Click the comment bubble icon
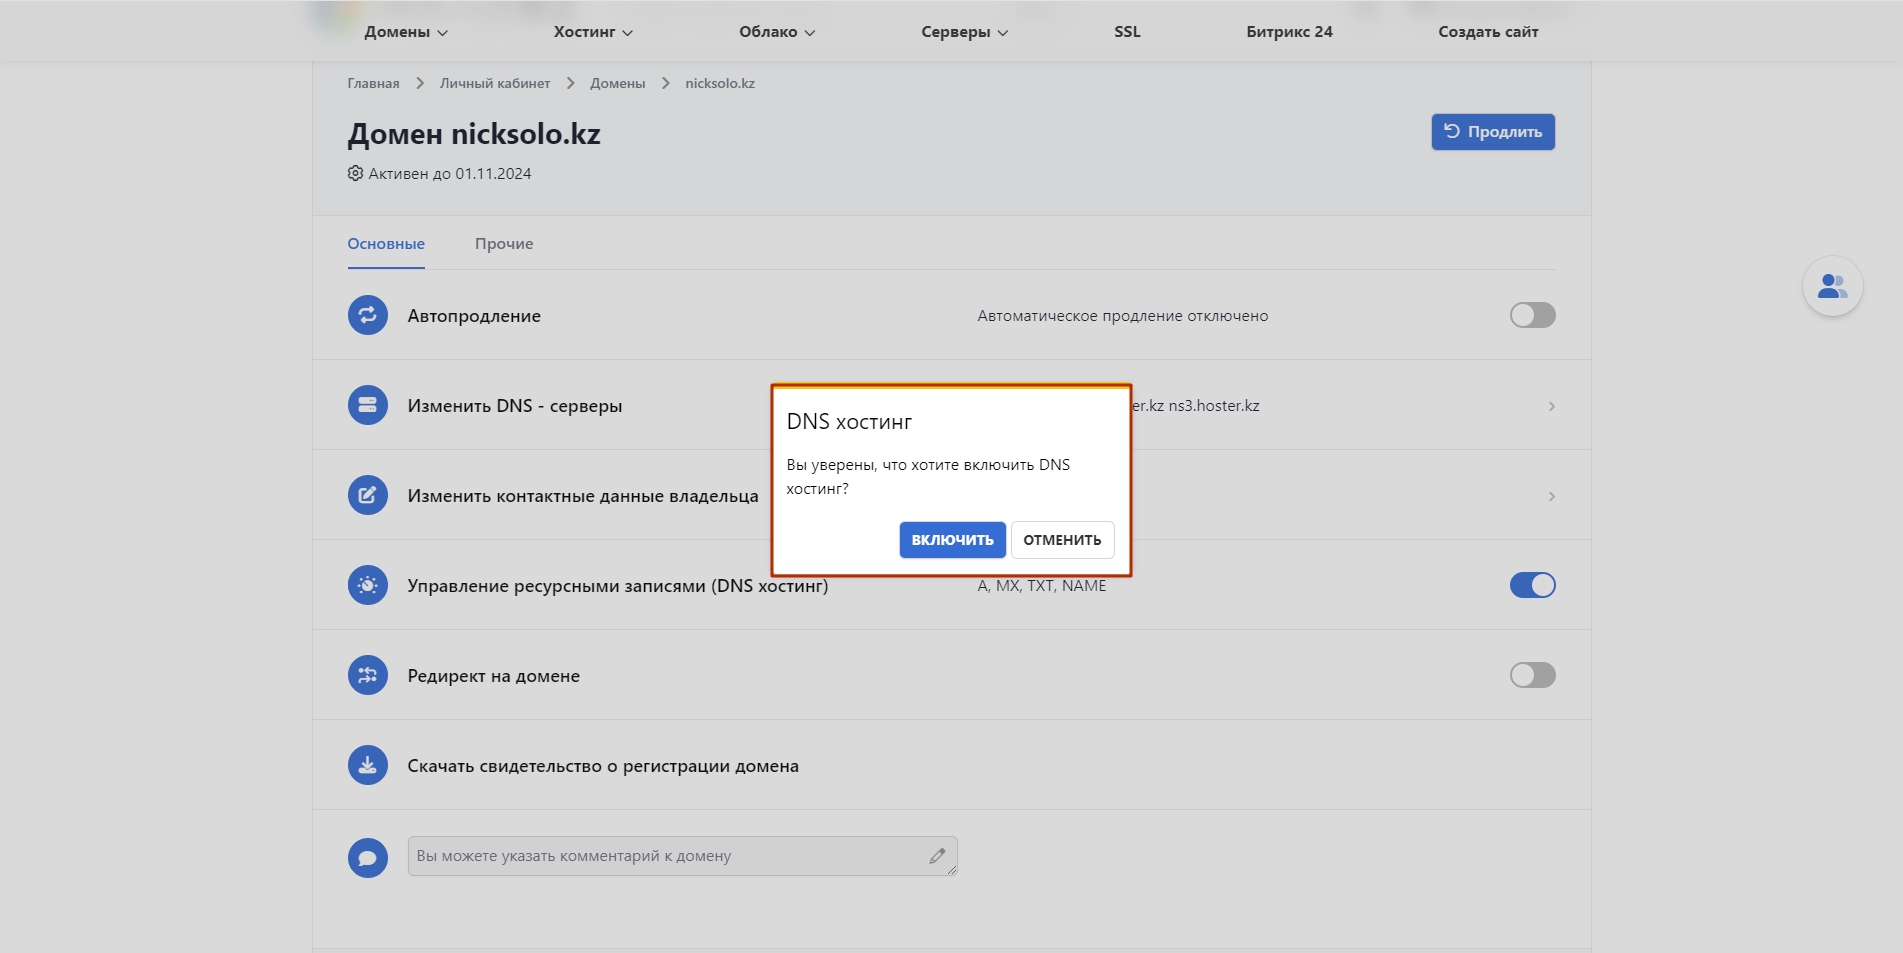The width and height of the screenshot is (1903, 953). (x=367, y=857)
